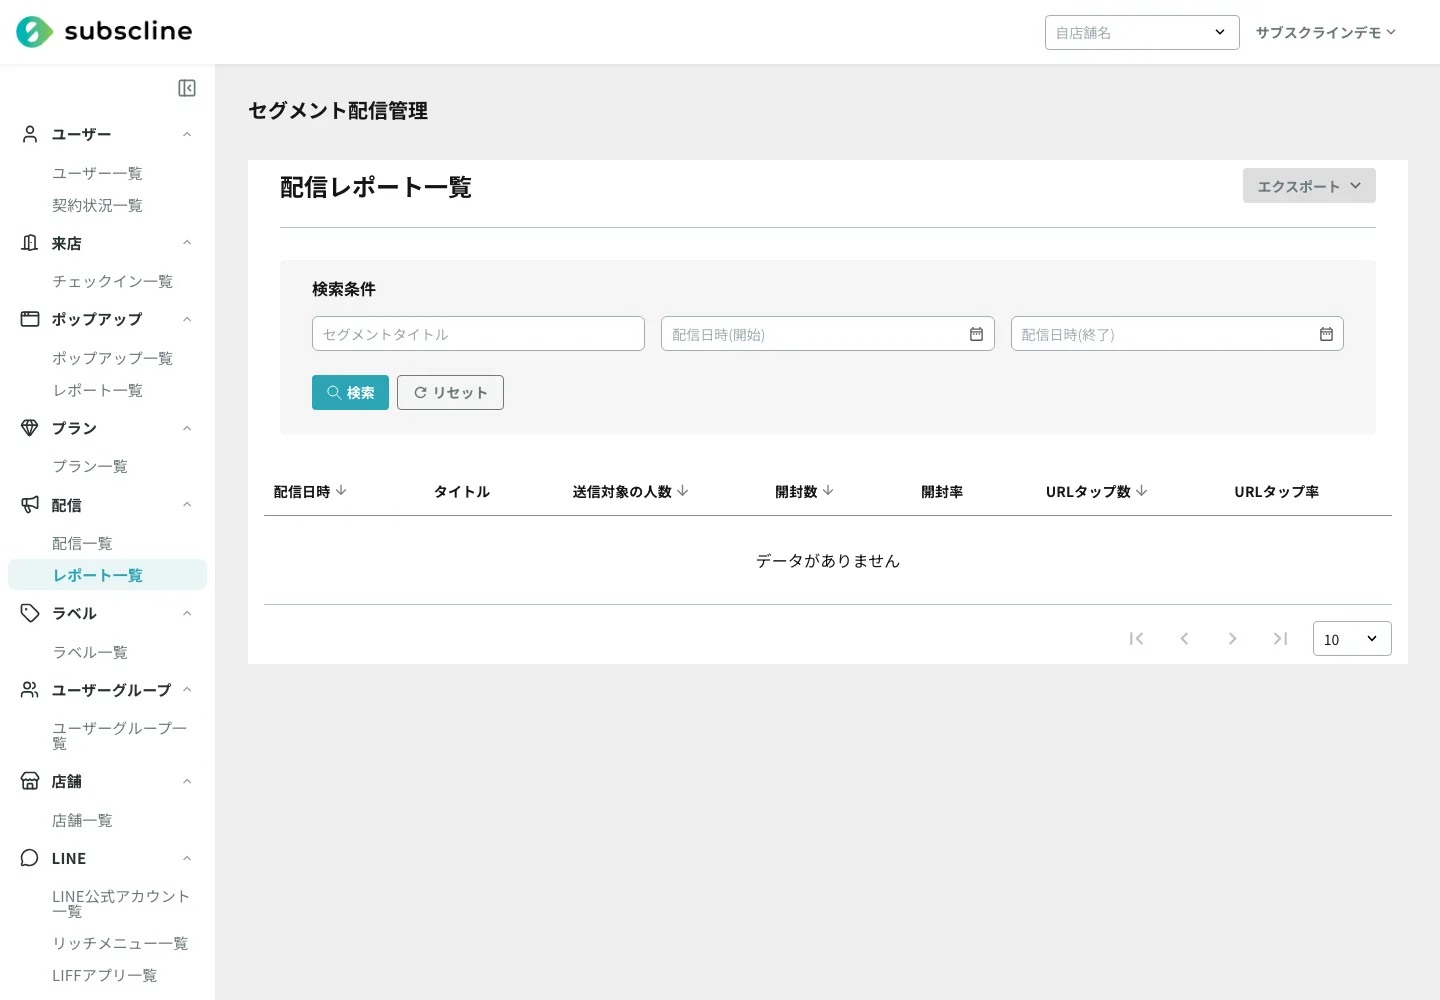Viewport: 1440px width, 1000px height.
Task: Click the プラン diamond icon
Action: 30,428
